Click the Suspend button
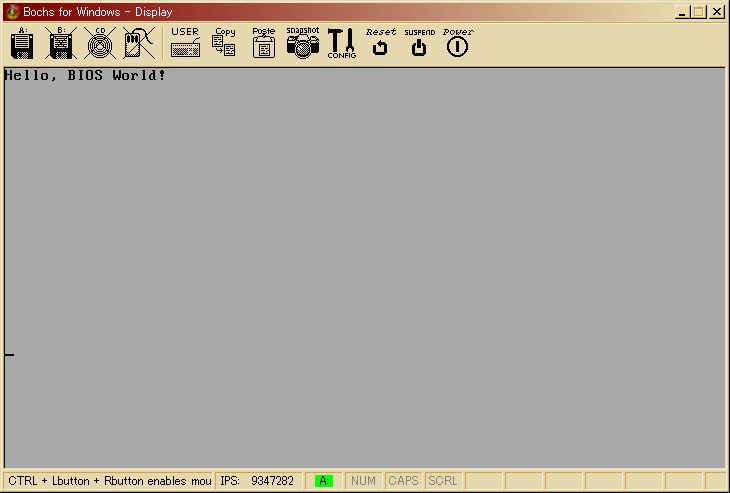This screenshot has height=493, width=730. coord(419,43)
